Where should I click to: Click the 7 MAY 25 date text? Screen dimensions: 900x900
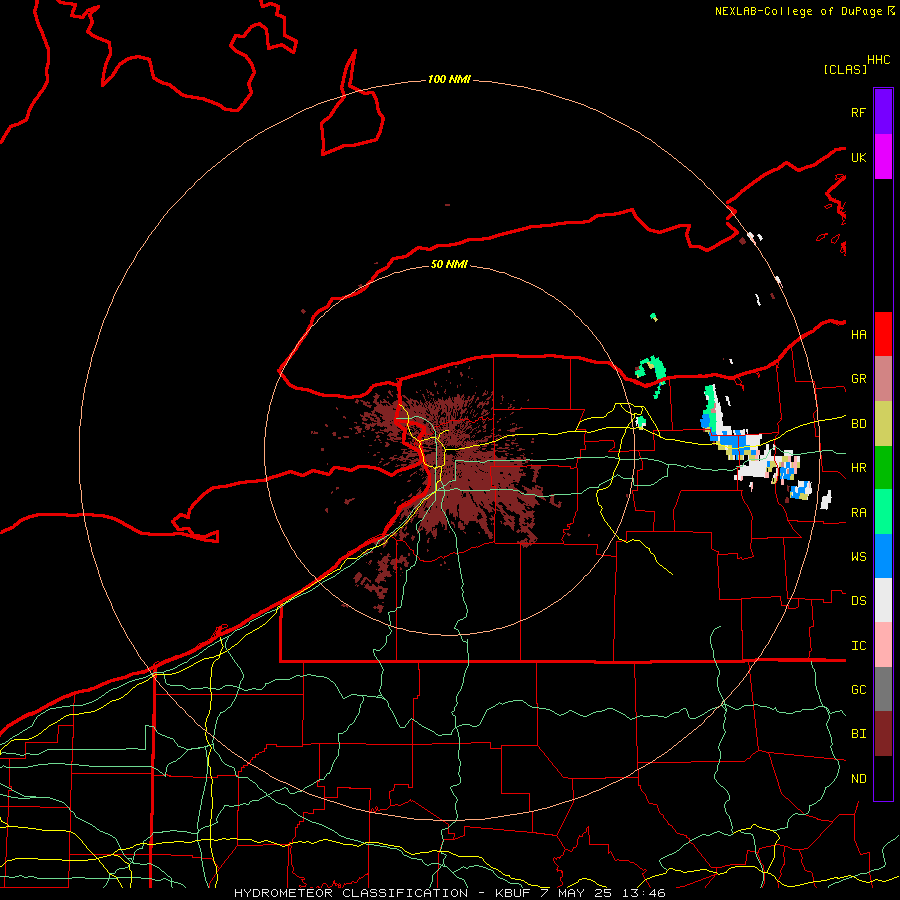coord(576,893)
